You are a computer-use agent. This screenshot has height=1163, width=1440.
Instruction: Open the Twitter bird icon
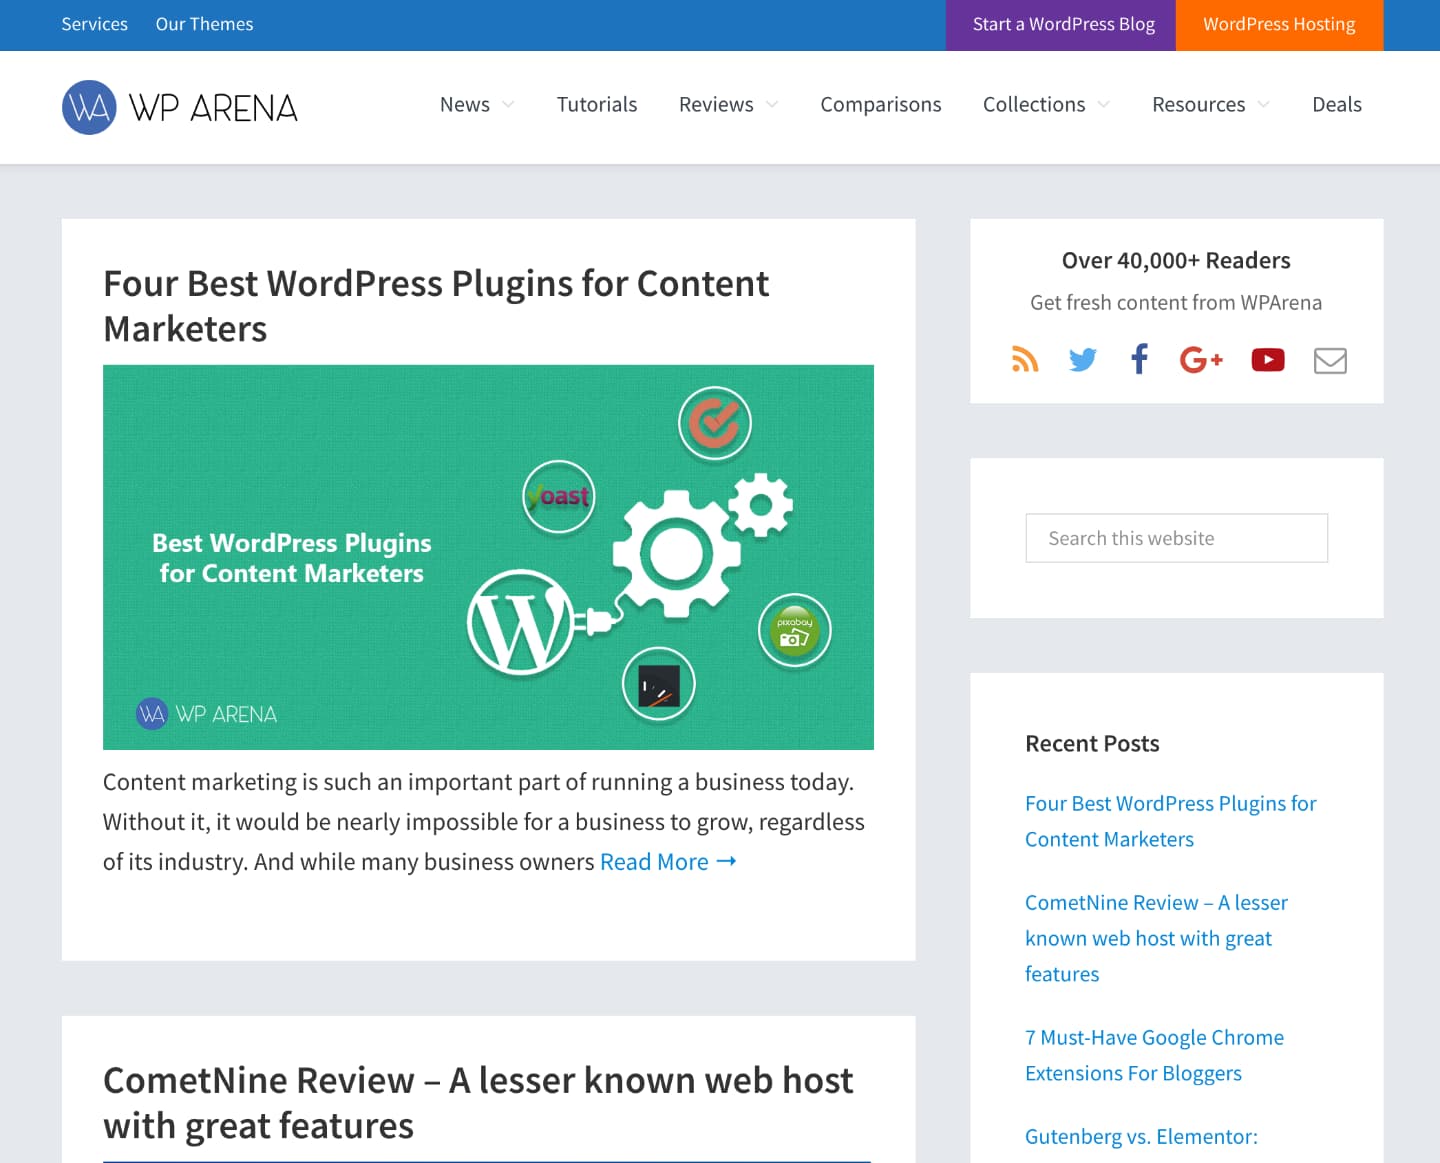[x=1082, y=360]
